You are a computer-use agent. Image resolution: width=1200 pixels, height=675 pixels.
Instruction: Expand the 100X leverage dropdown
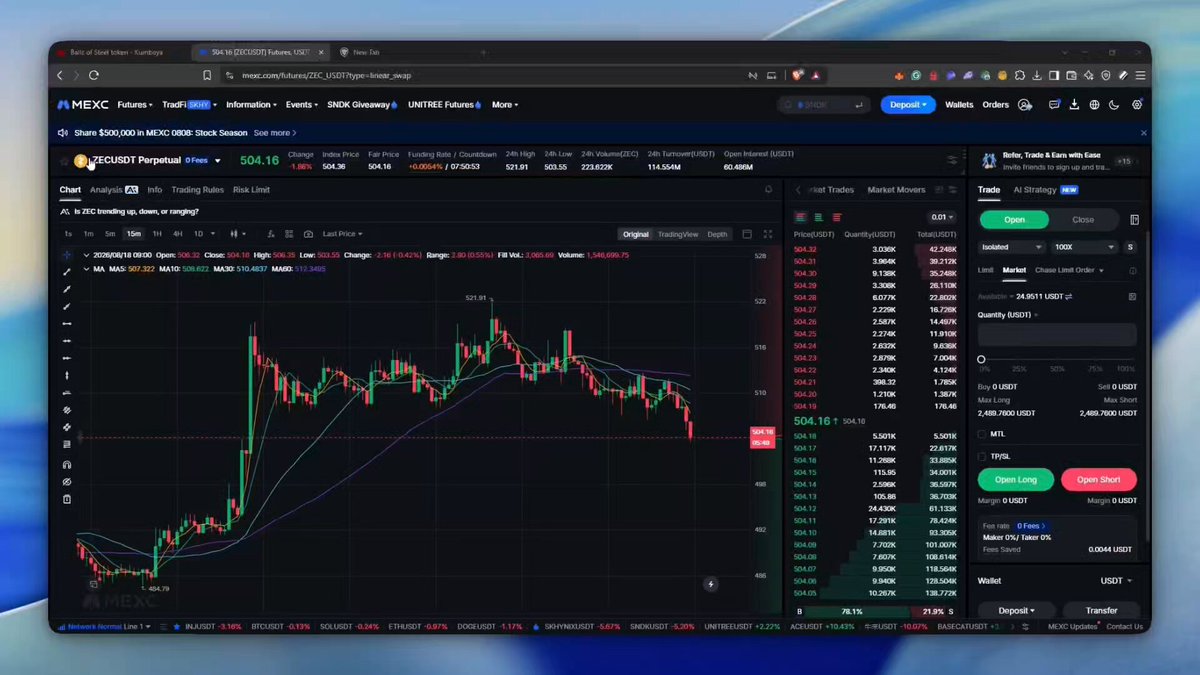click(x=1083, y=247)
